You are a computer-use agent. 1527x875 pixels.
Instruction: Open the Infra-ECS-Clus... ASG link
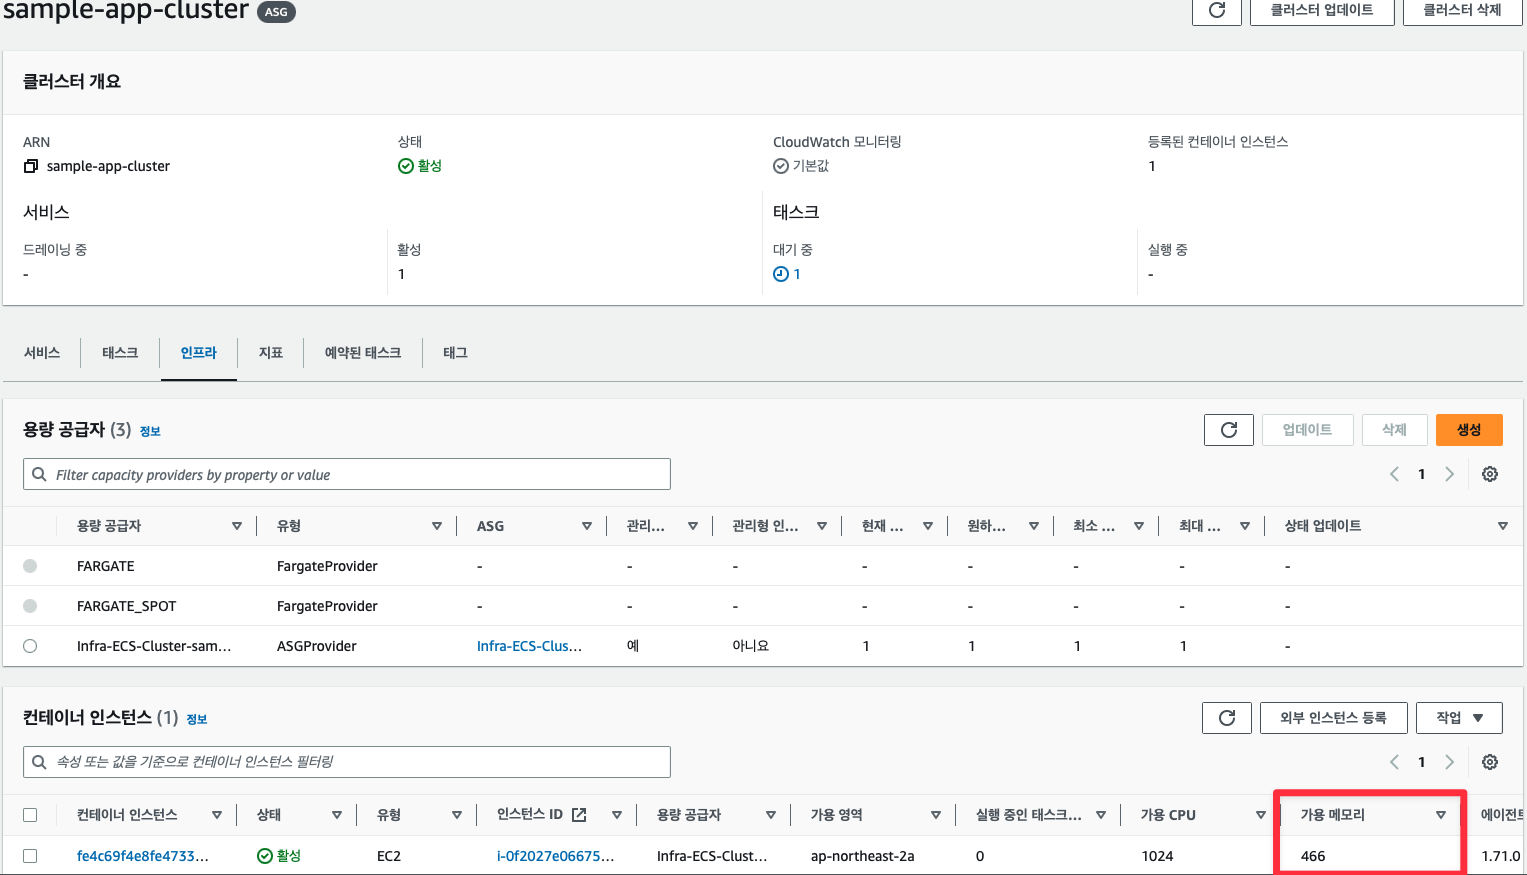pyautogui.click(x=529, y=646)
